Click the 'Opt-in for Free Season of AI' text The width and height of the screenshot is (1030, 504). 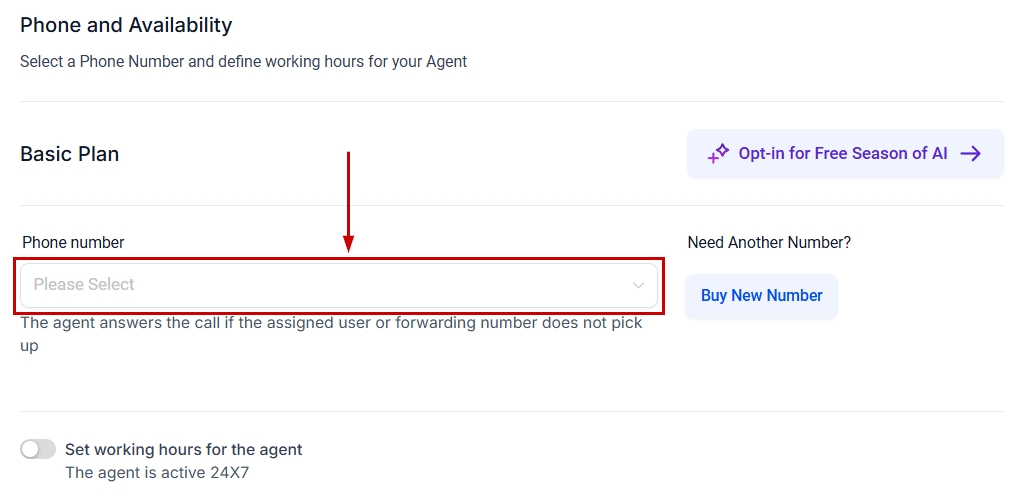(x=842, y=154)
